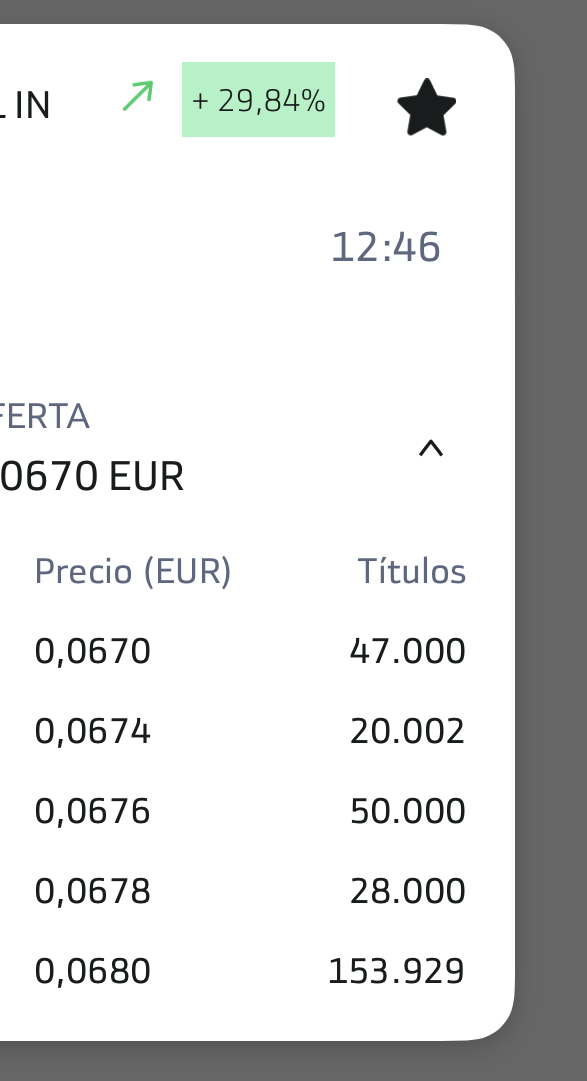Choose the 0,0676 price level
This screenshot has height=1081, width=587.
coord(92,810)
